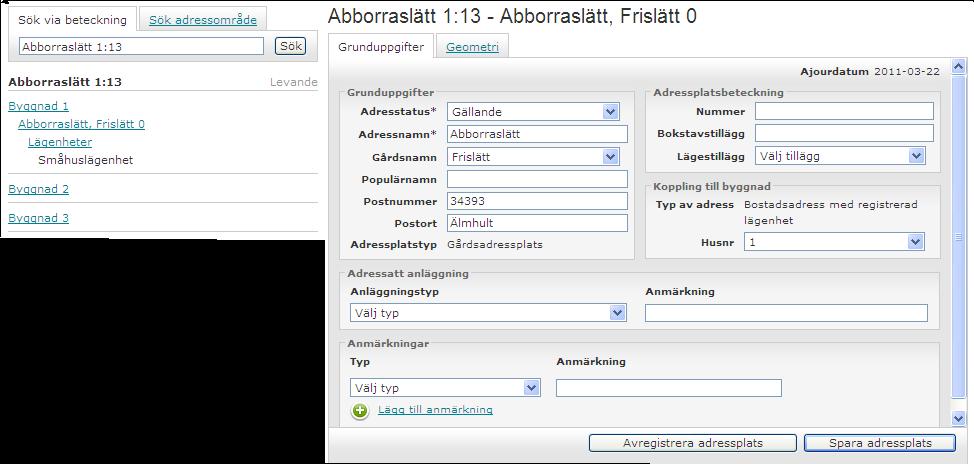Click the Abborraslätt 1:13 bold heading in sidebar

point(65,82)
